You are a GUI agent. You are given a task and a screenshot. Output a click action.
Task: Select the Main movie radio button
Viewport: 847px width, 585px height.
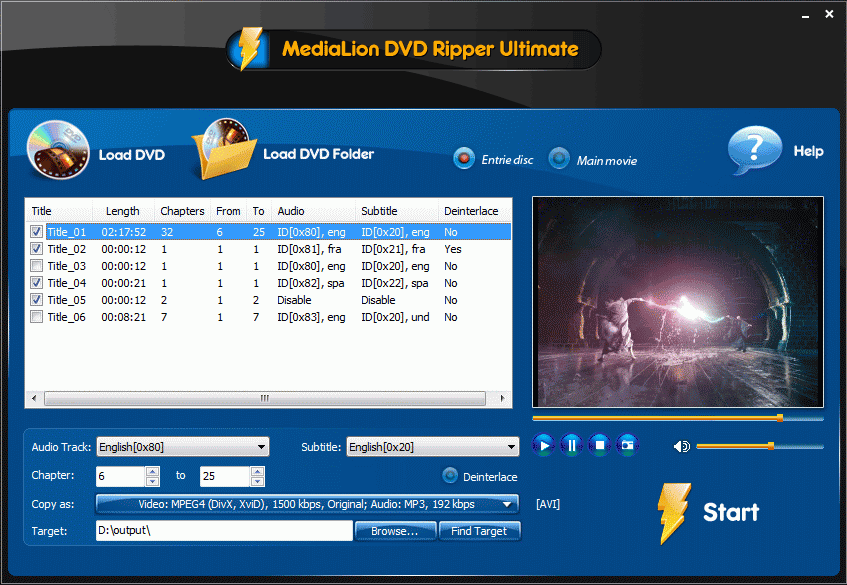point(559,159)
